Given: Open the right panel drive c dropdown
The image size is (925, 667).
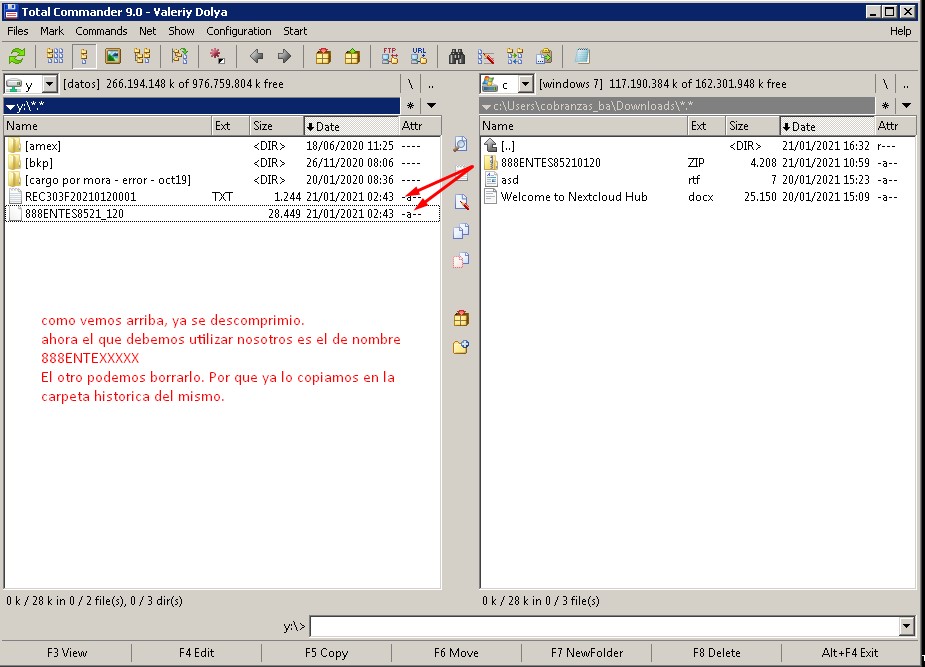Looking at the screenshot, I should point(525,84).
